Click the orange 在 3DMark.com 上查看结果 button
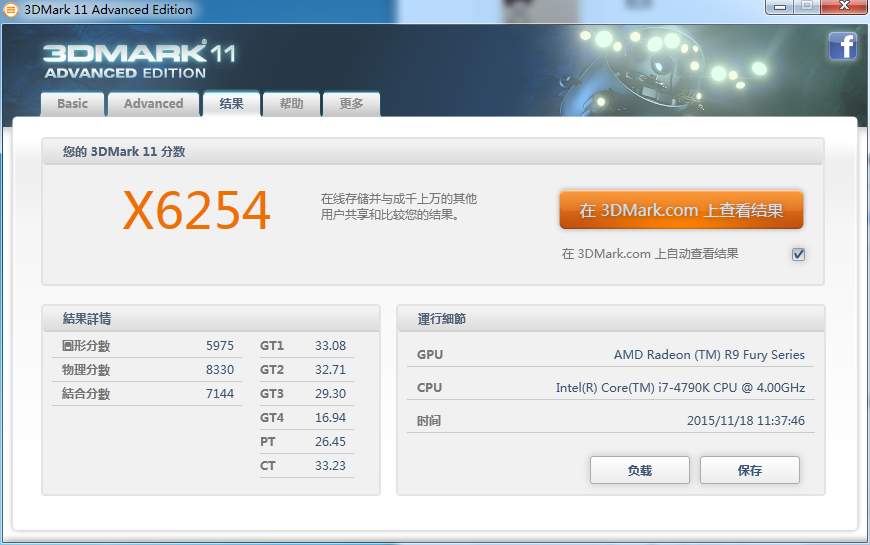This screenshot has width=870, height=545. pos(681,210)
